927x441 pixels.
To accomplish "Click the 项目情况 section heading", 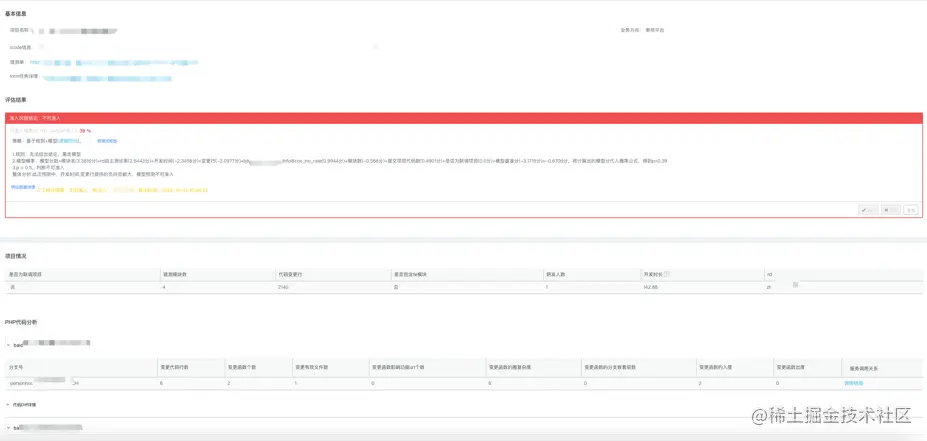I will (x=15, y=256).
